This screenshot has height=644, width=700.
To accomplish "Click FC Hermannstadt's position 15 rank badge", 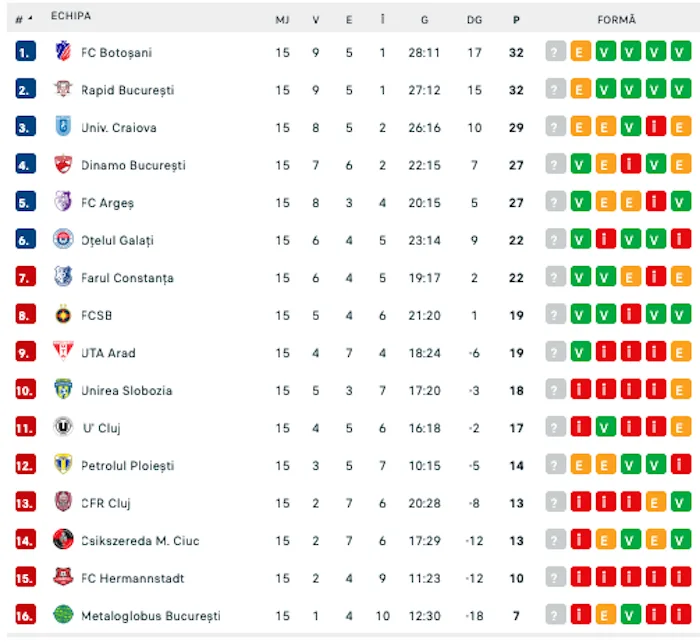I will 26,578.
